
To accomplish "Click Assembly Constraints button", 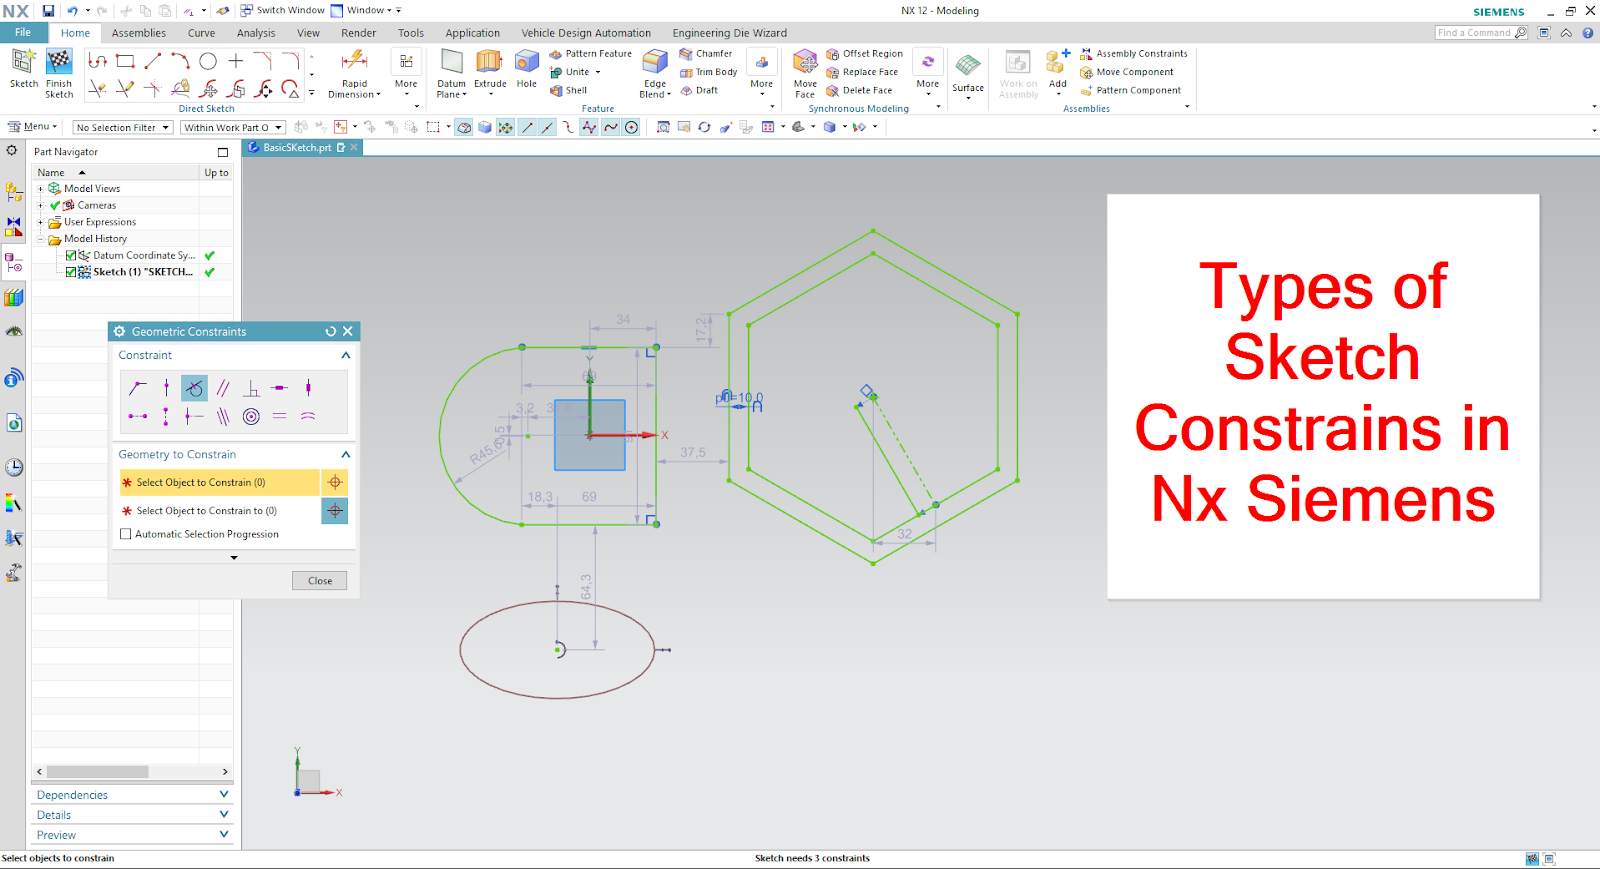I will 1134,54.
